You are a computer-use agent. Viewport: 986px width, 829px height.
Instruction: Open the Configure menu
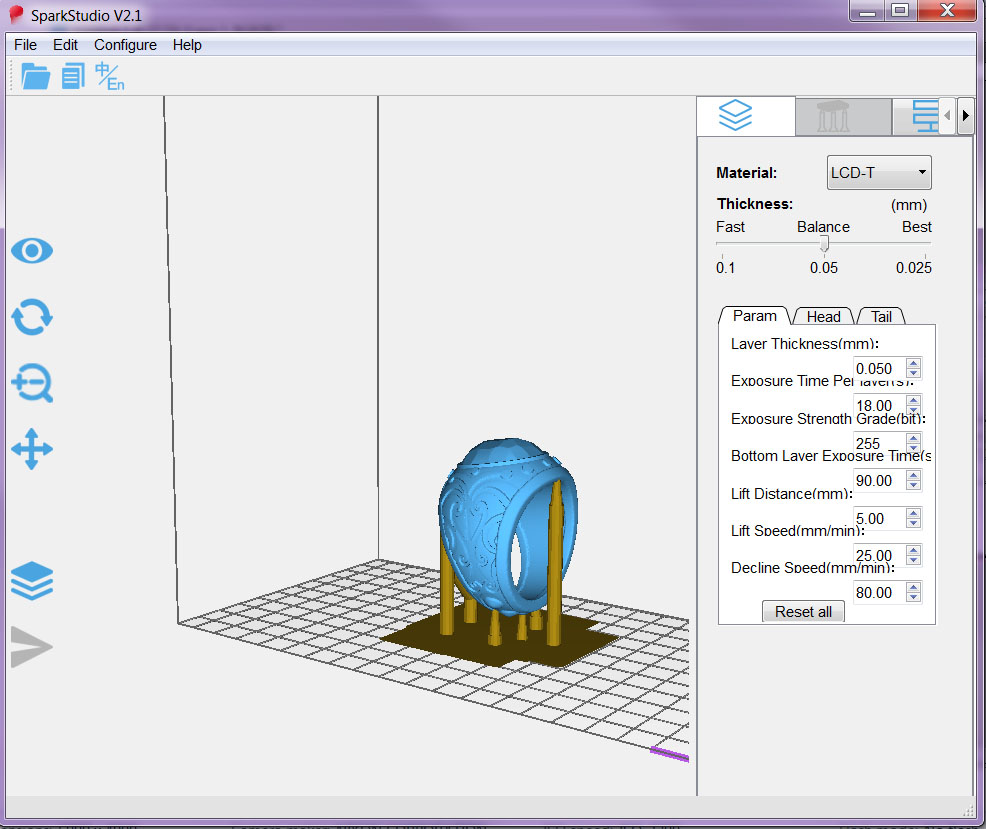point(125,45)
